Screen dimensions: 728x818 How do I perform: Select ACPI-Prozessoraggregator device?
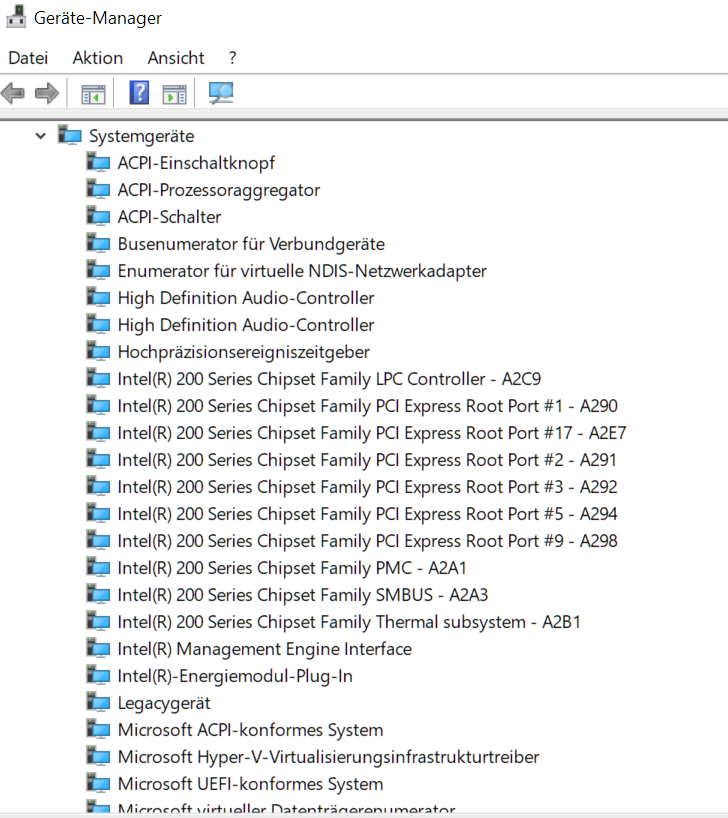tap(219, 190)
